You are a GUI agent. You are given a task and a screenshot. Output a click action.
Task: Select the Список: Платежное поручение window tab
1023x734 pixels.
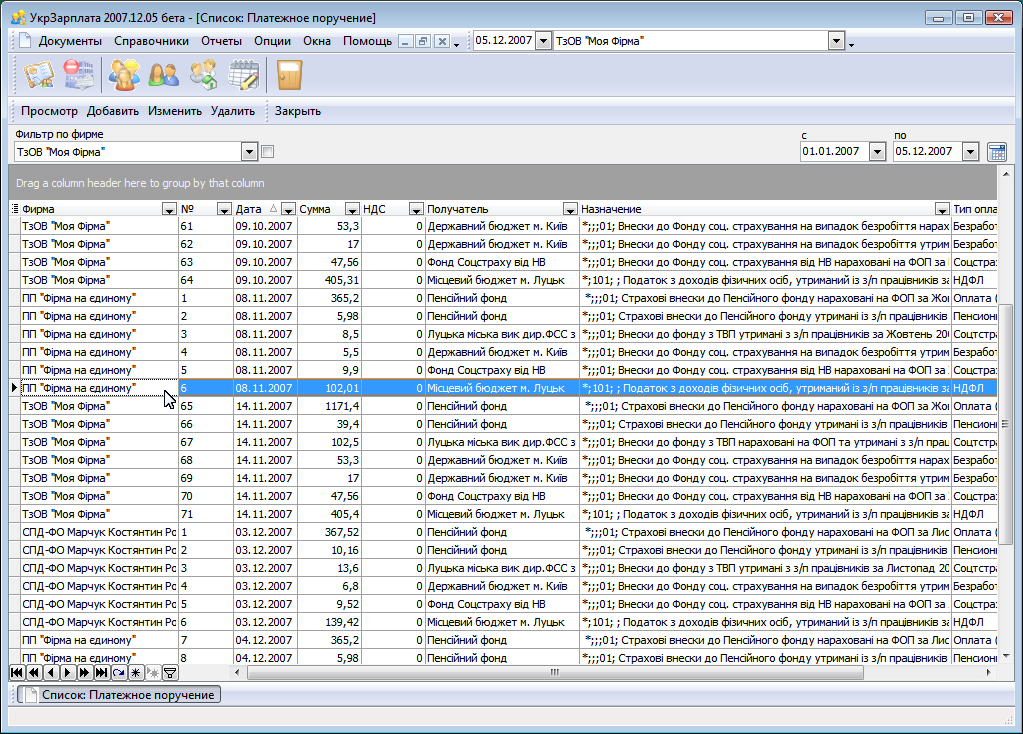tap(119, 695)
